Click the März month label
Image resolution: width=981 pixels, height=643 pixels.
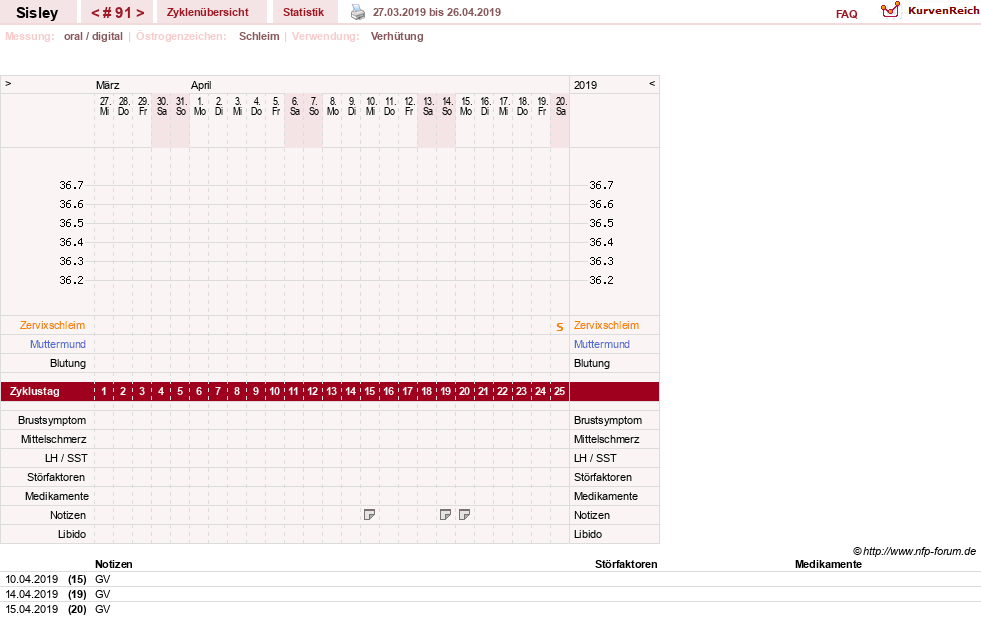(x=108, y=85)
